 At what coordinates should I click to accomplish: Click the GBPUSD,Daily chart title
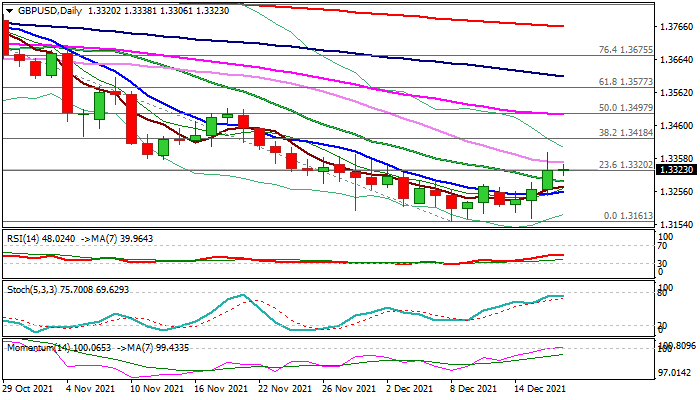[47, 10]
